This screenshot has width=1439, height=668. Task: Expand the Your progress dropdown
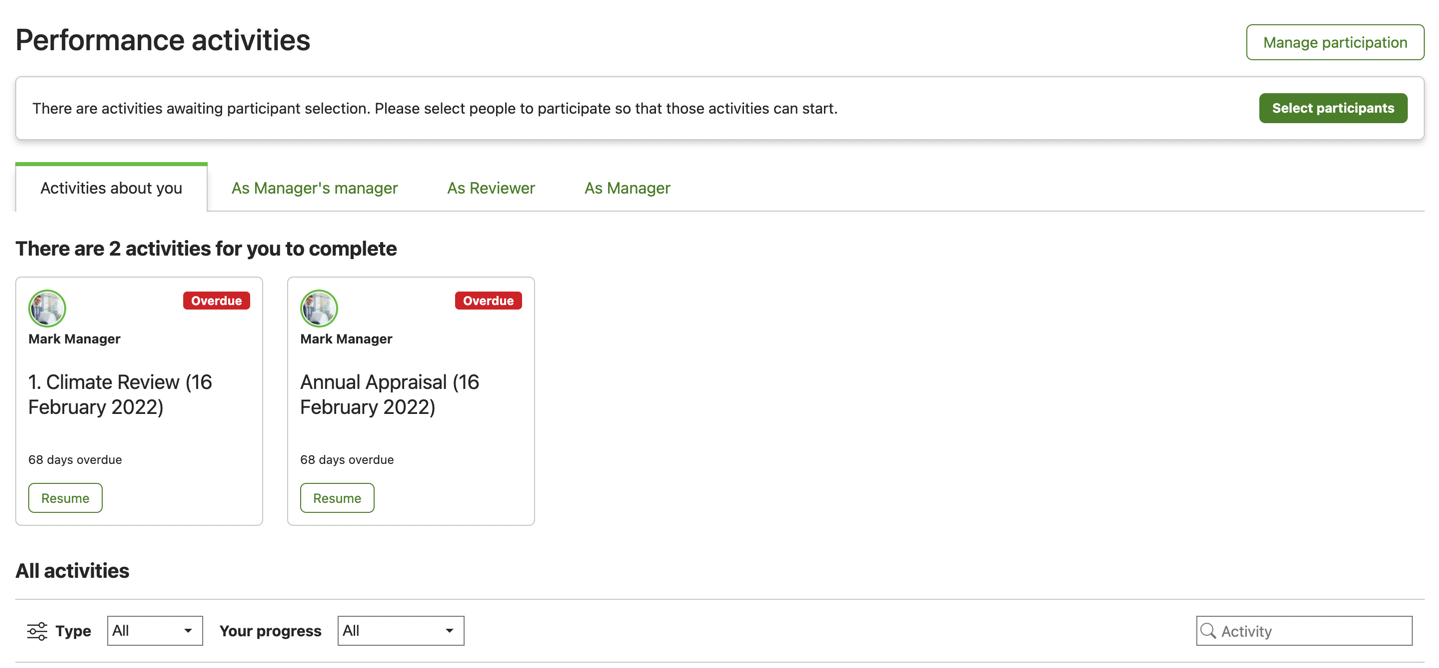click(x=400, y=631)
